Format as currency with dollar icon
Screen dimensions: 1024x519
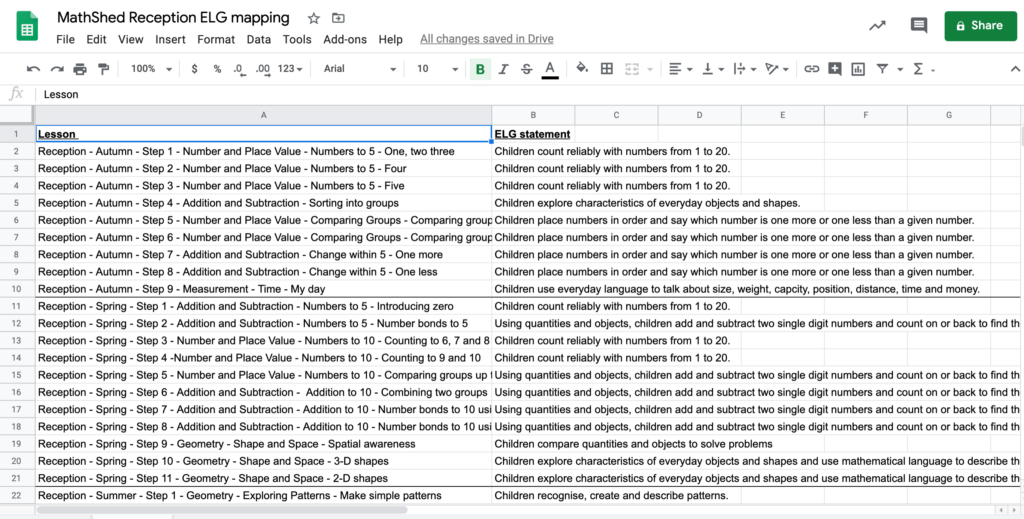click(194, 69)
